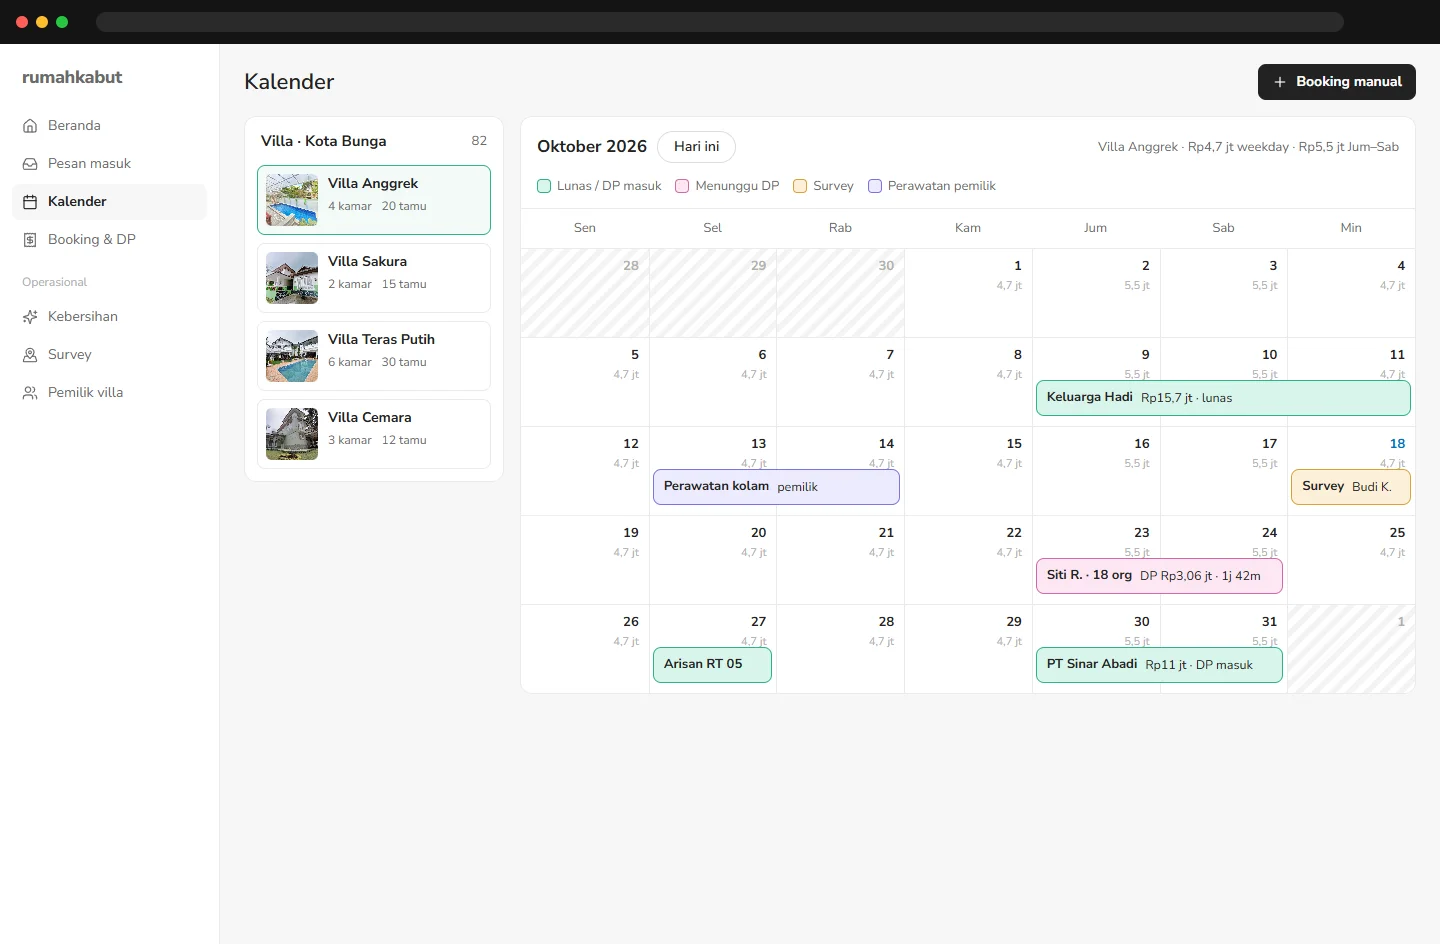Open the Villa Teras Putih thumbnail photo
1440x944 pixels.
coord(292,356)
